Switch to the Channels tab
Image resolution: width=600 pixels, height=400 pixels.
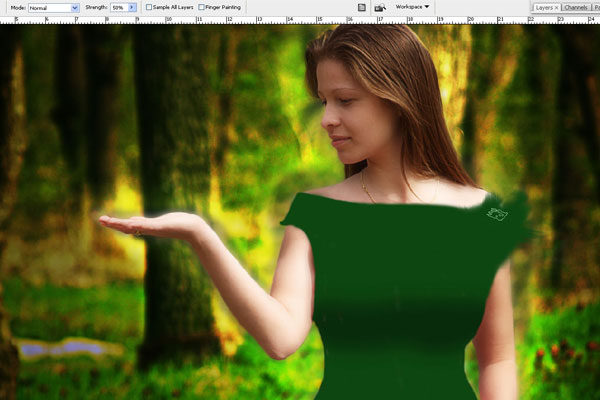(576, 7)
